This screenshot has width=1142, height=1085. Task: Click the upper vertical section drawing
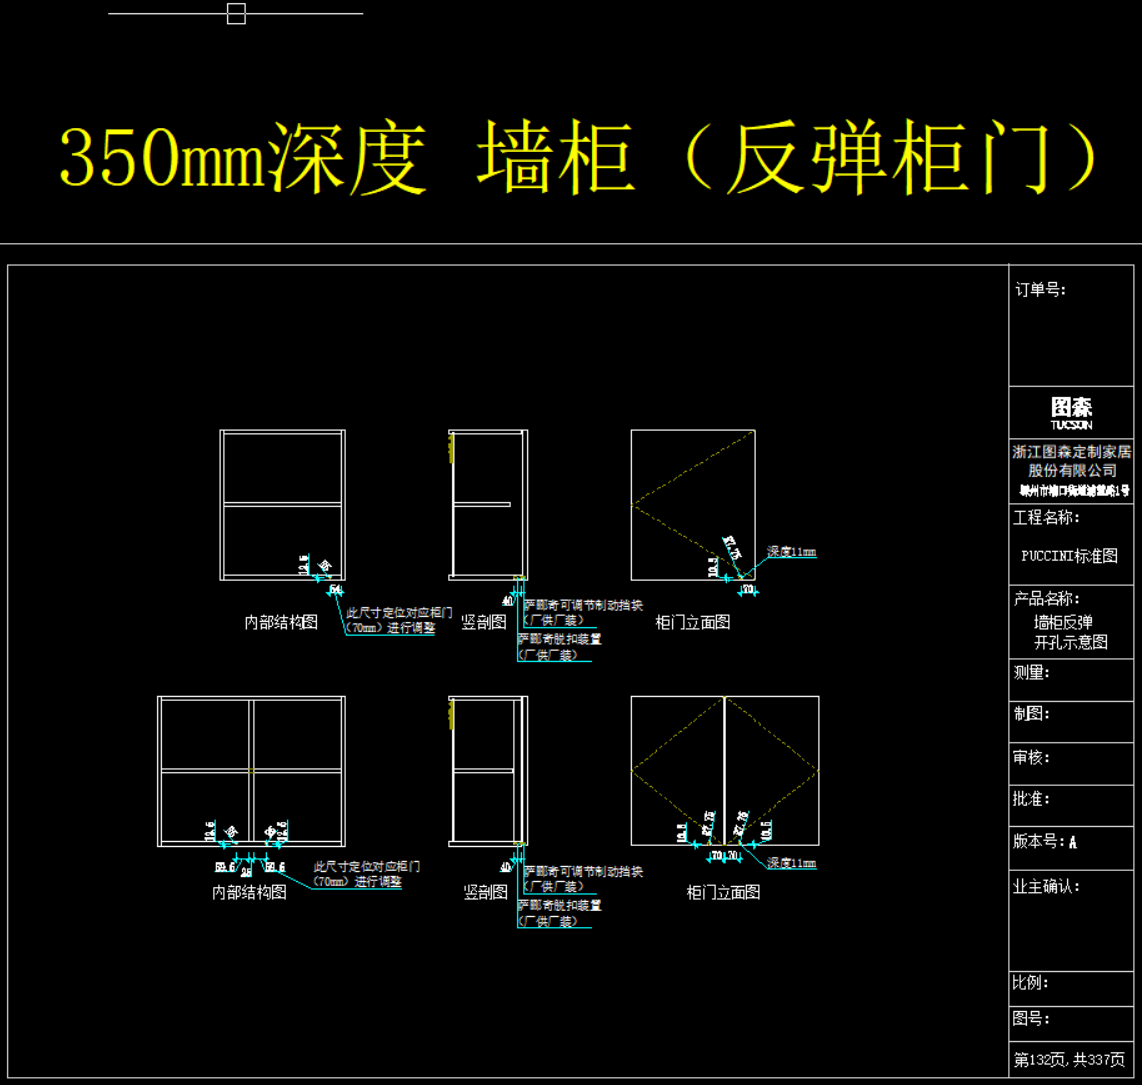point(488,505)
